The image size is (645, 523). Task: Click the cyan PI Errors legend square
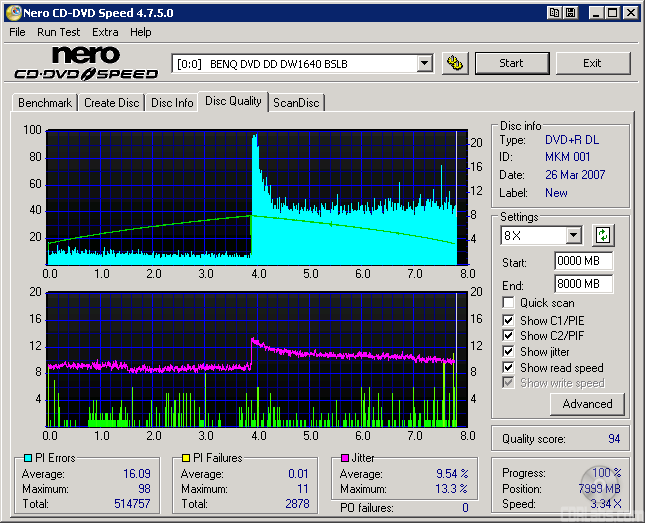[27, 458]
